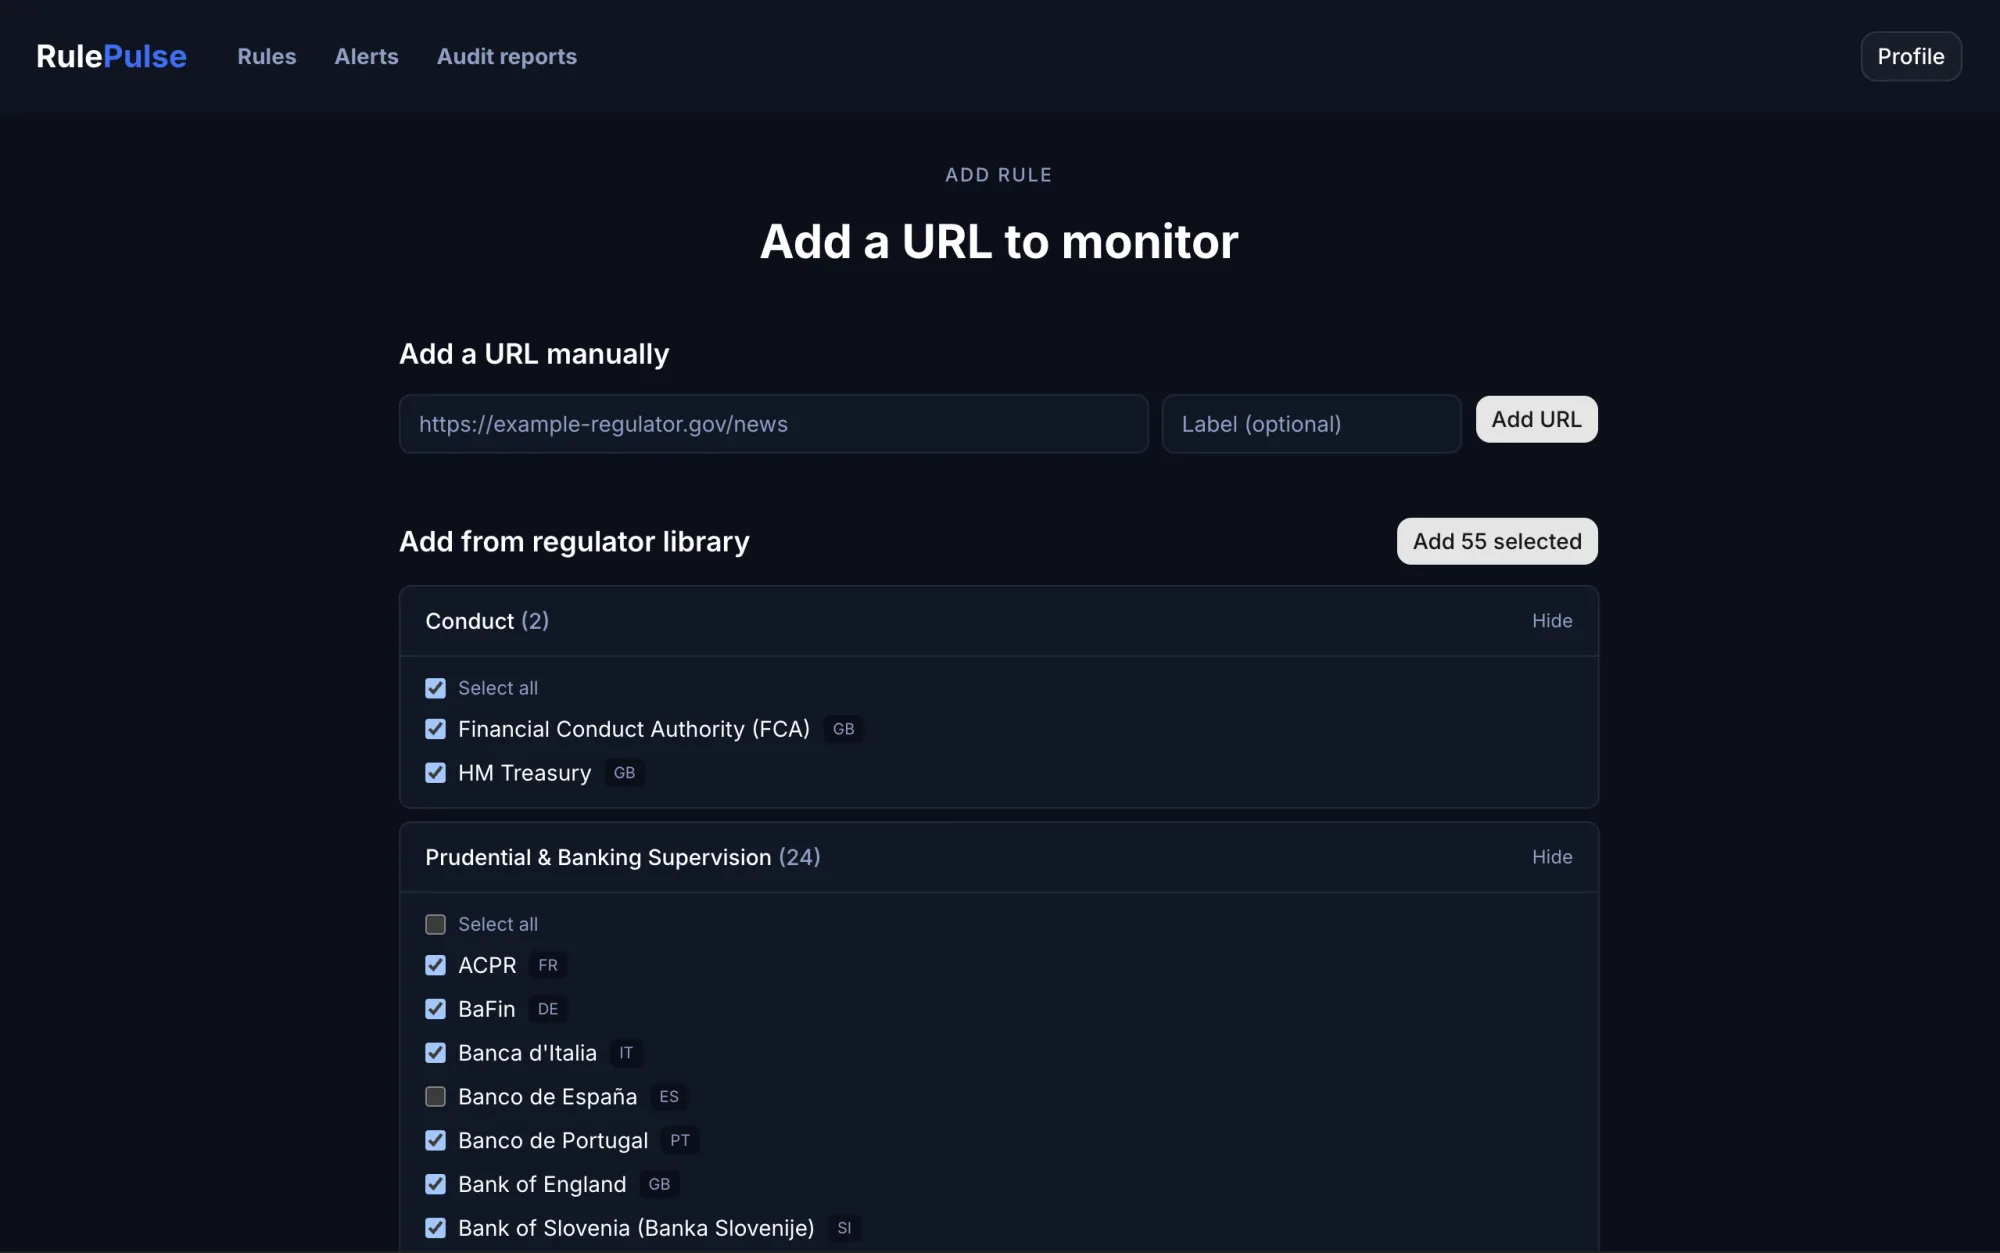Click the Add URL button
2000x1253 pixels.
point(1536,419)
